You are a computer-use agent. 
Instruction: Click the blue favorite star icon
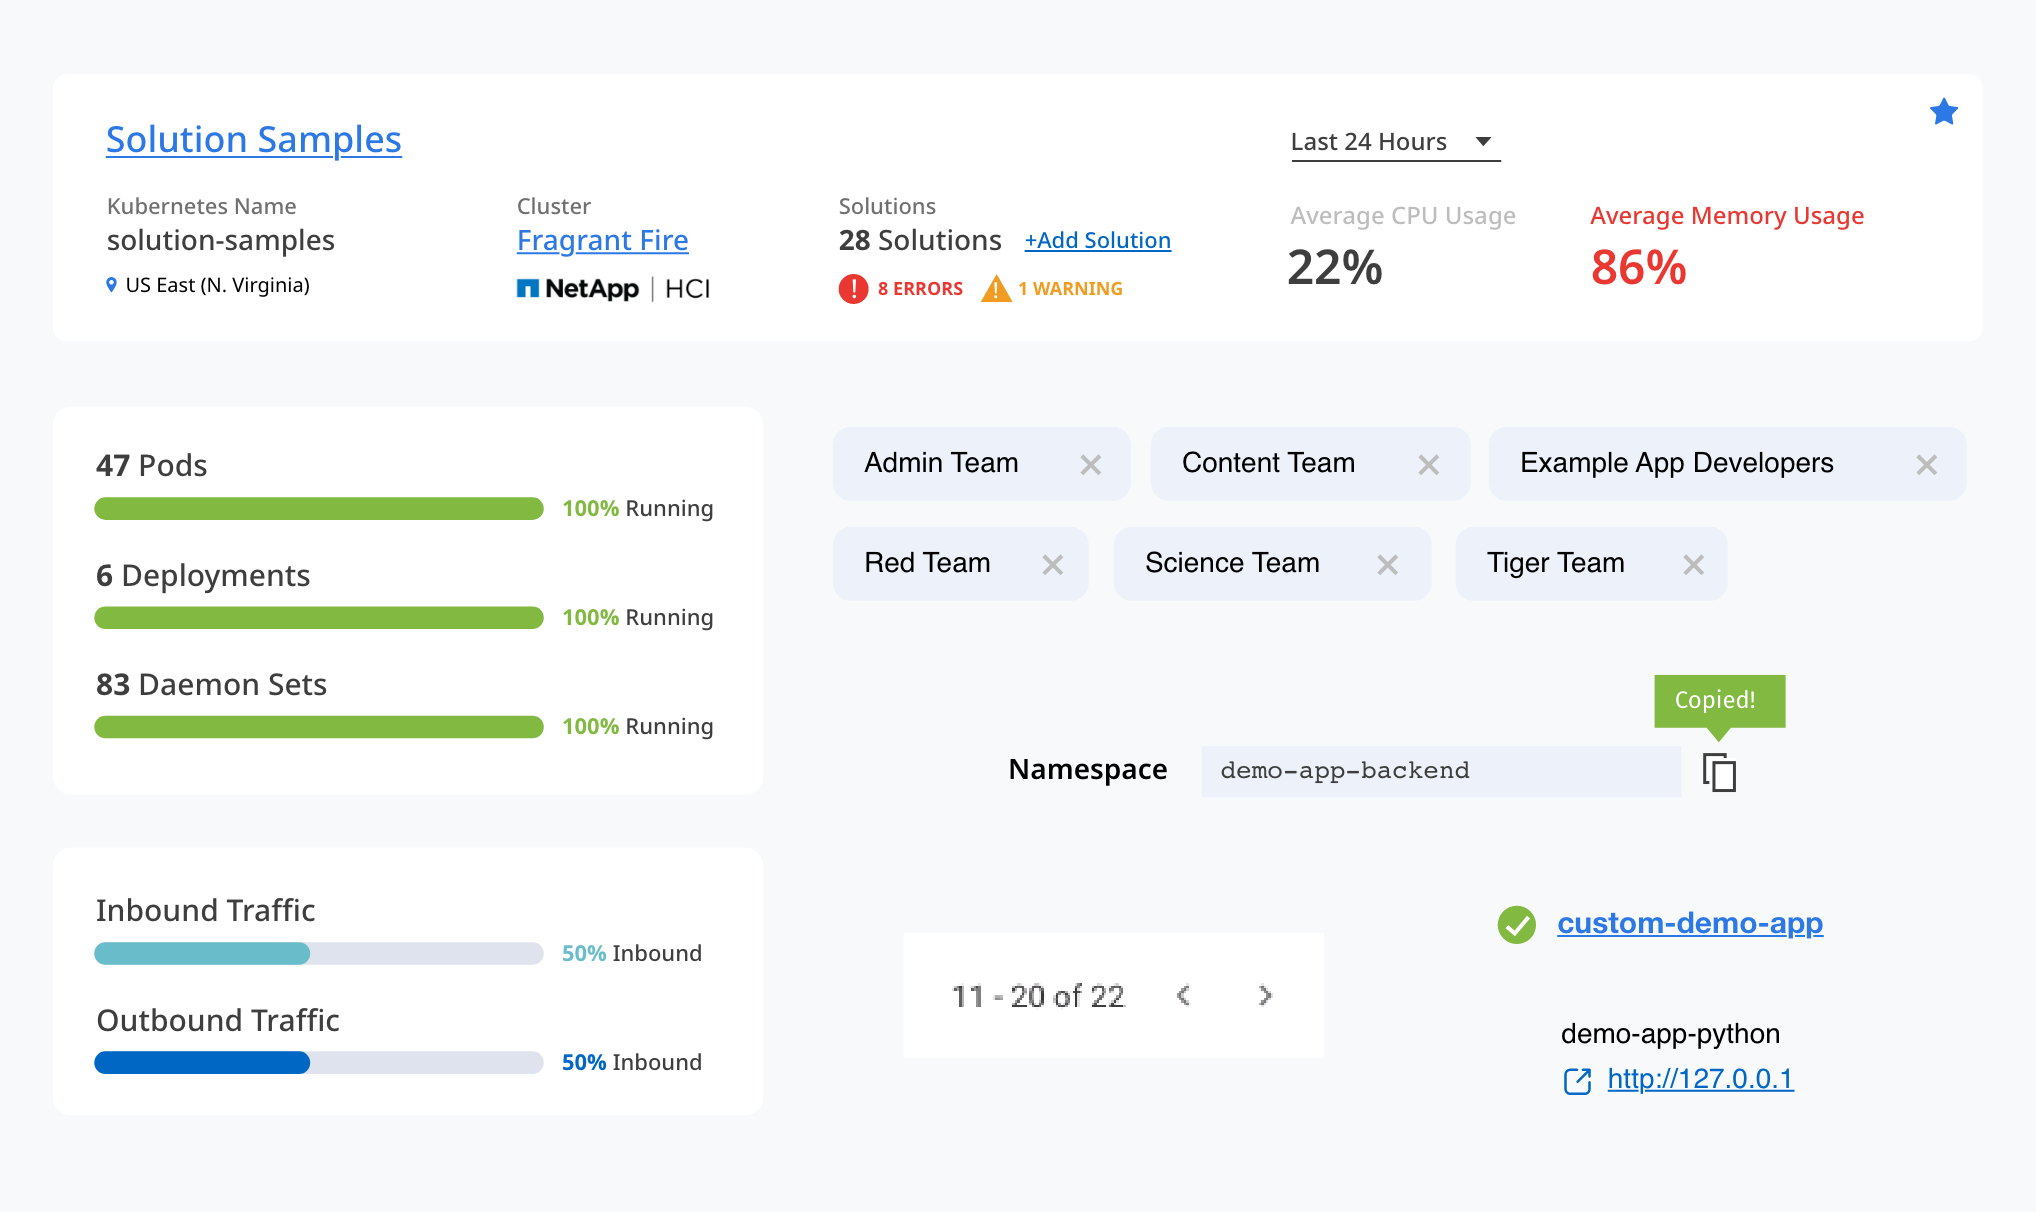click(1943, 112)
